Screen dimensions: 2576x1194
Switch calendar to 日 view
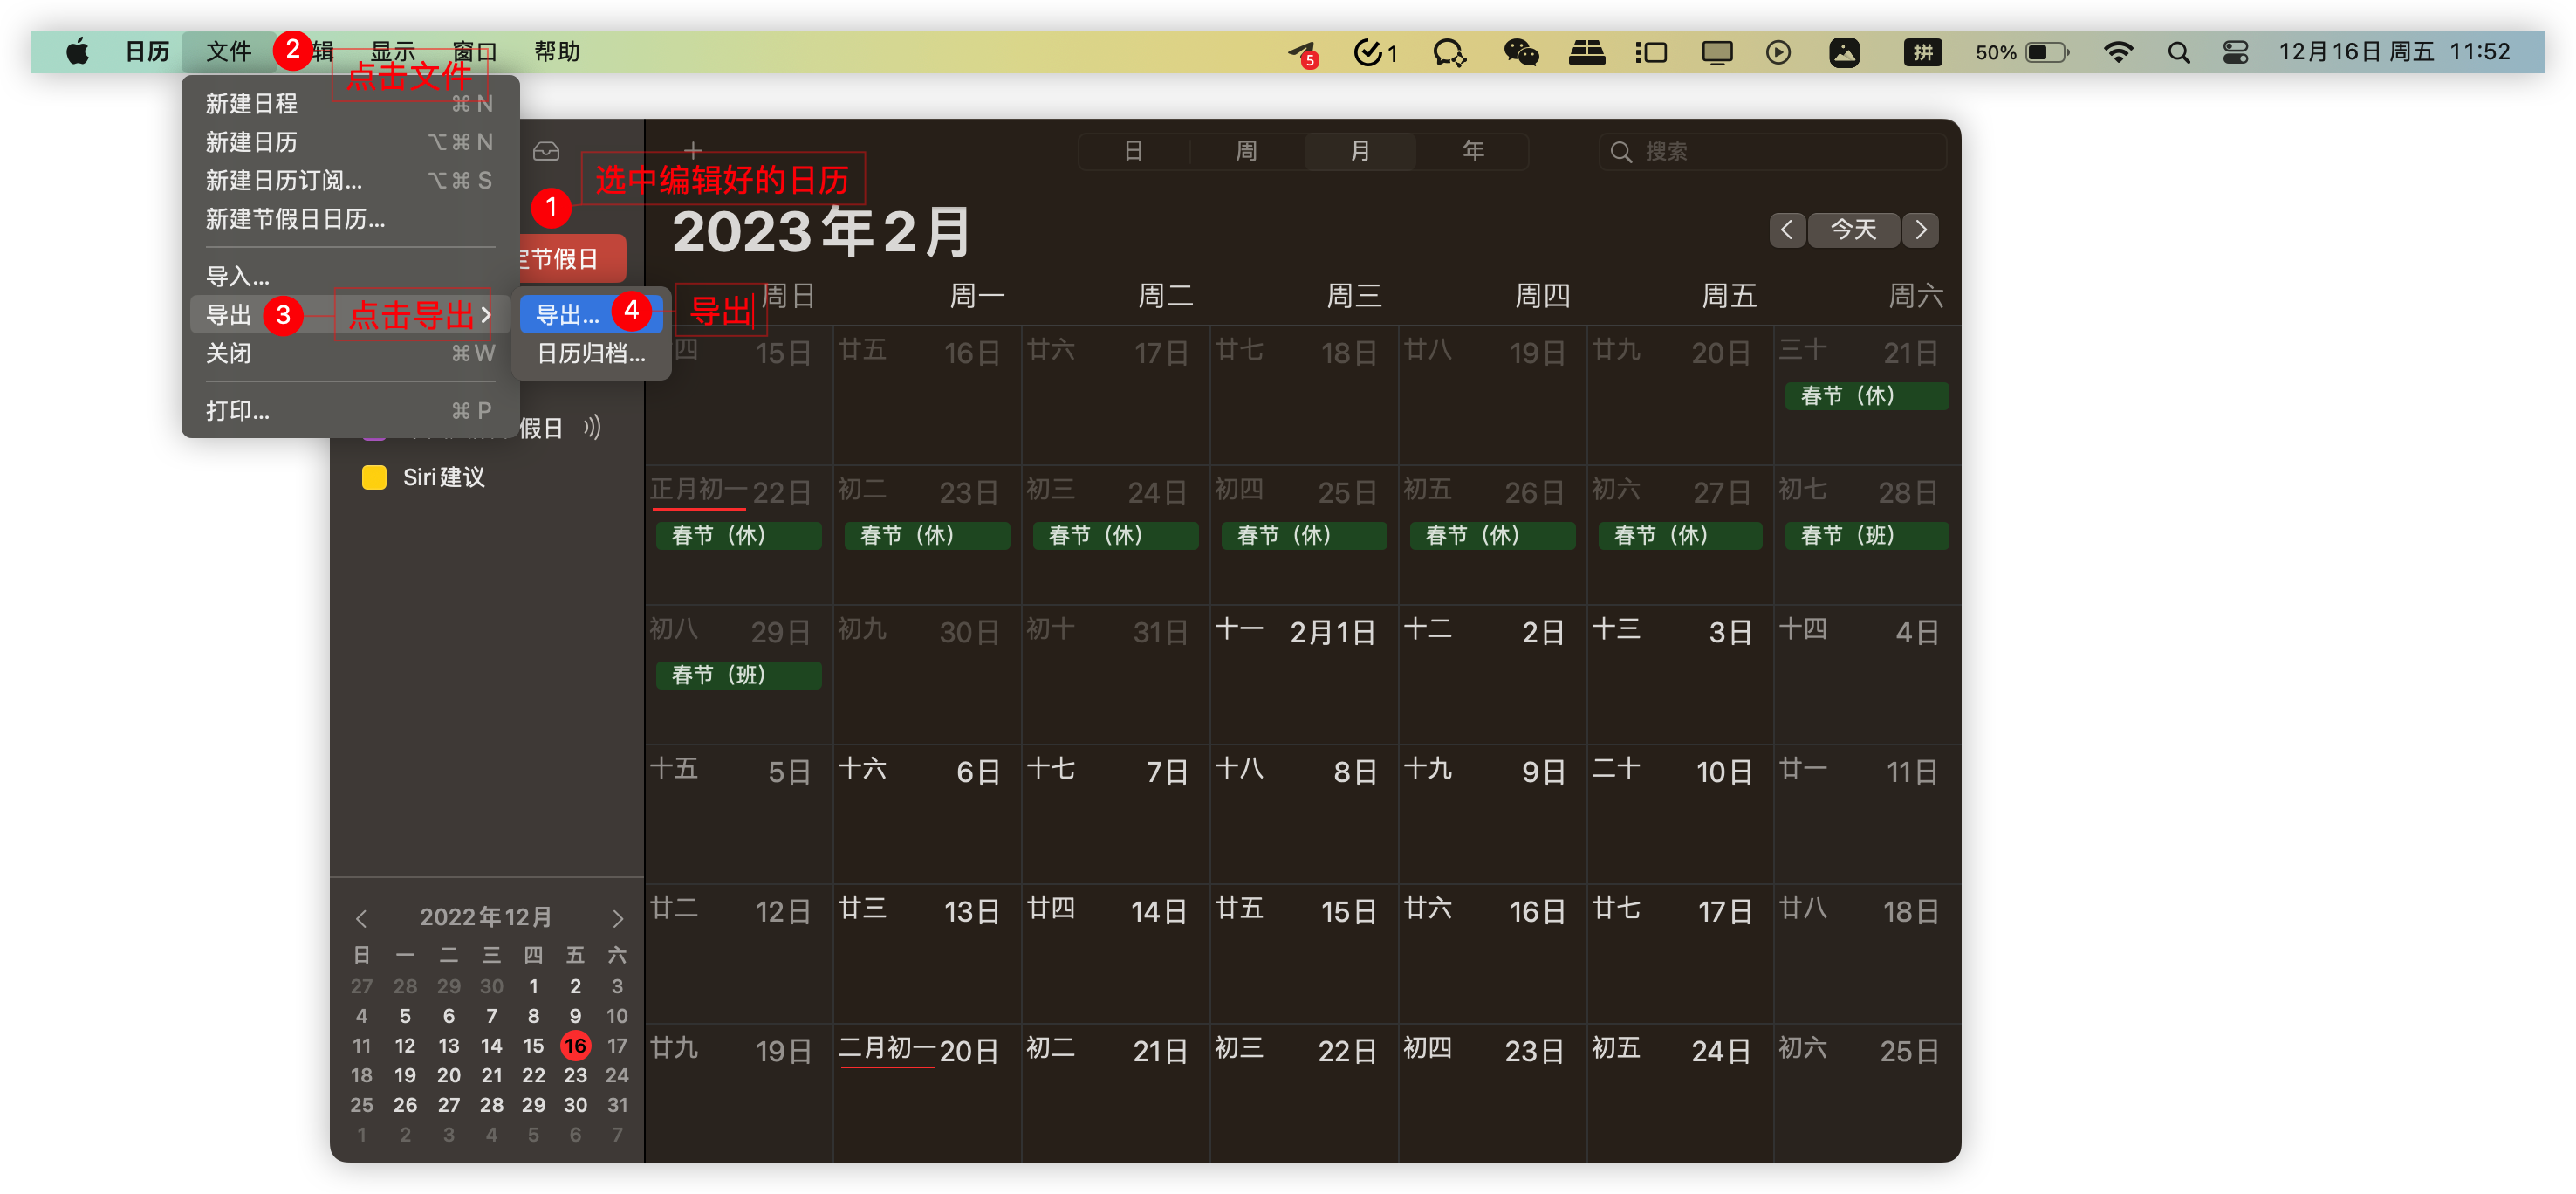[1133, 151]
